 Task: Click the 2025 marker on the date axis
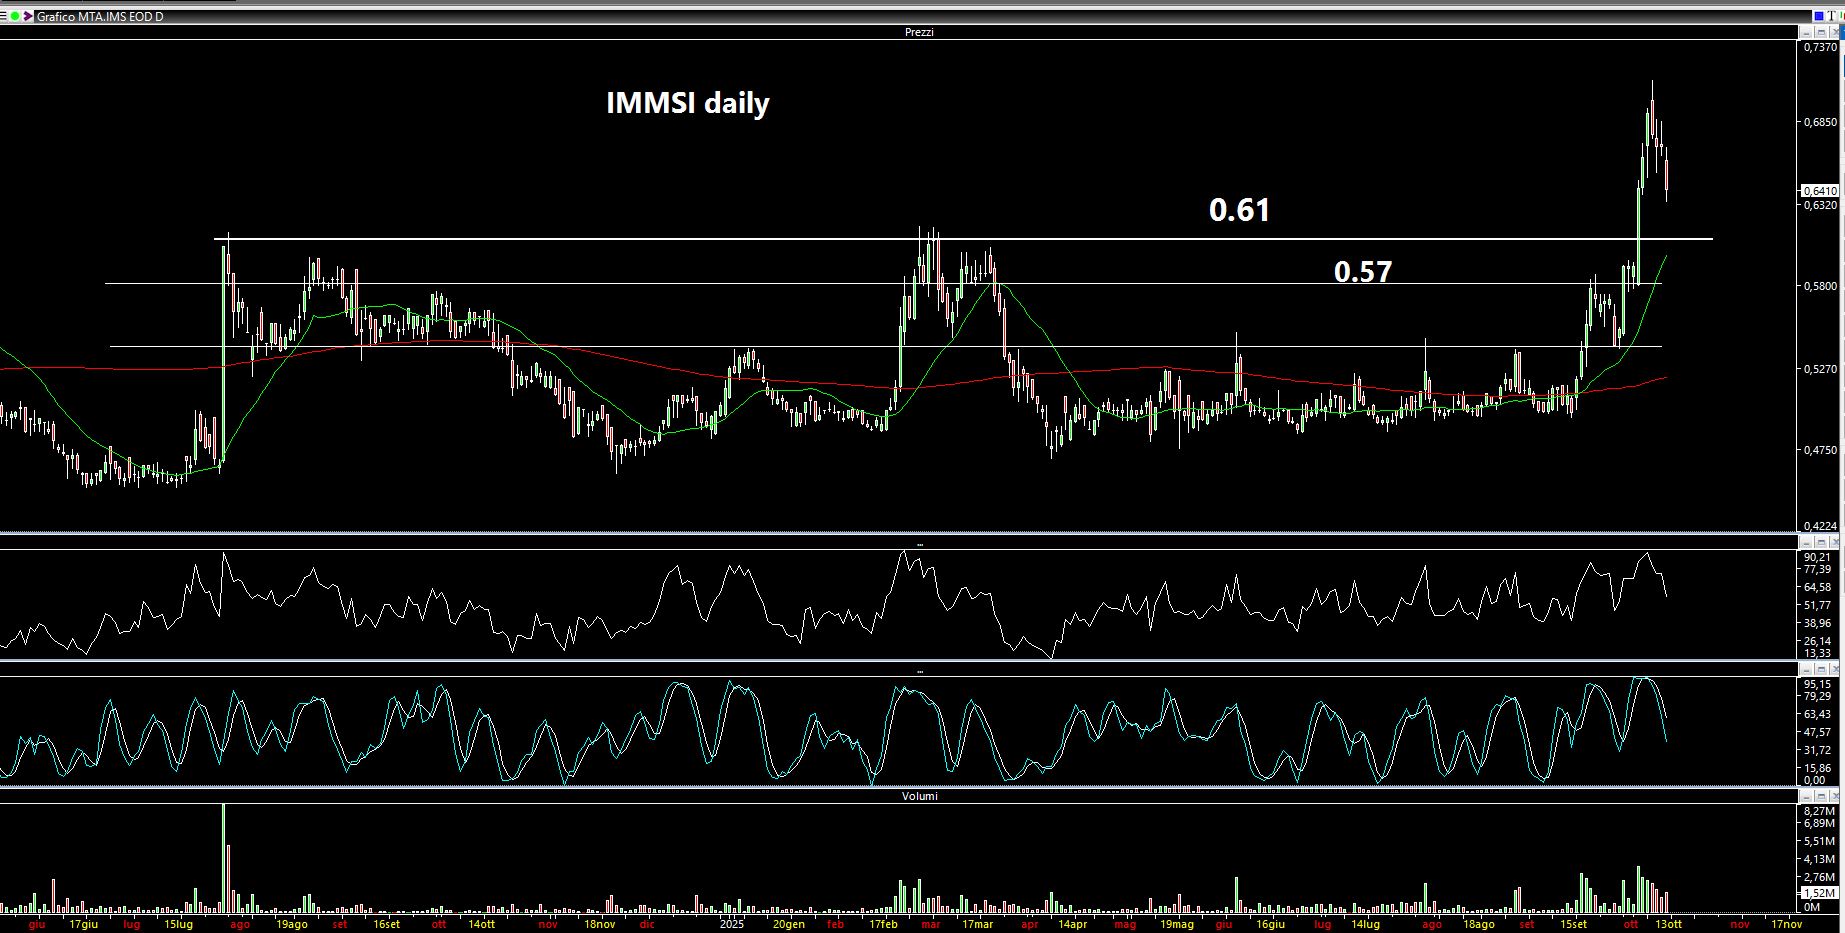pos(733,924)
